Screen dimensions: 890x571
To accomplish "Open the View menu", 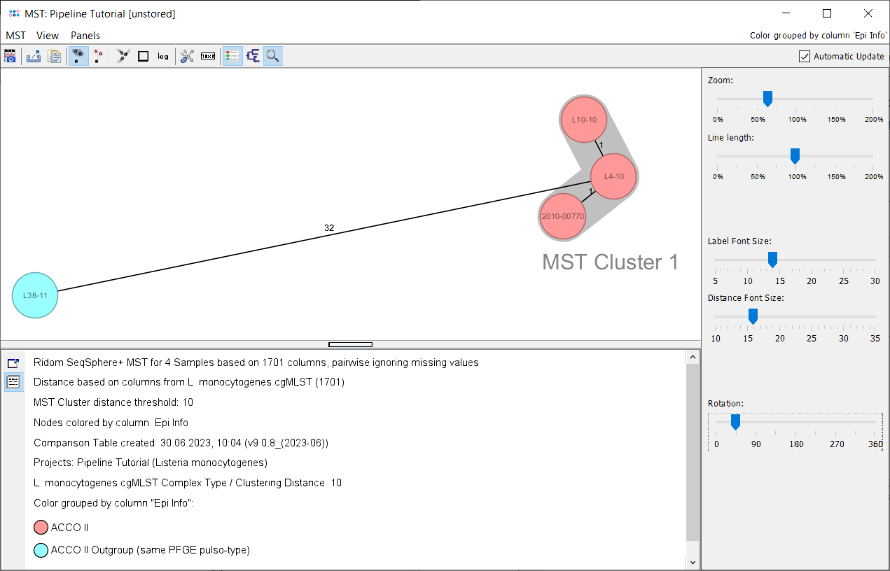I will tap(48, 35).
